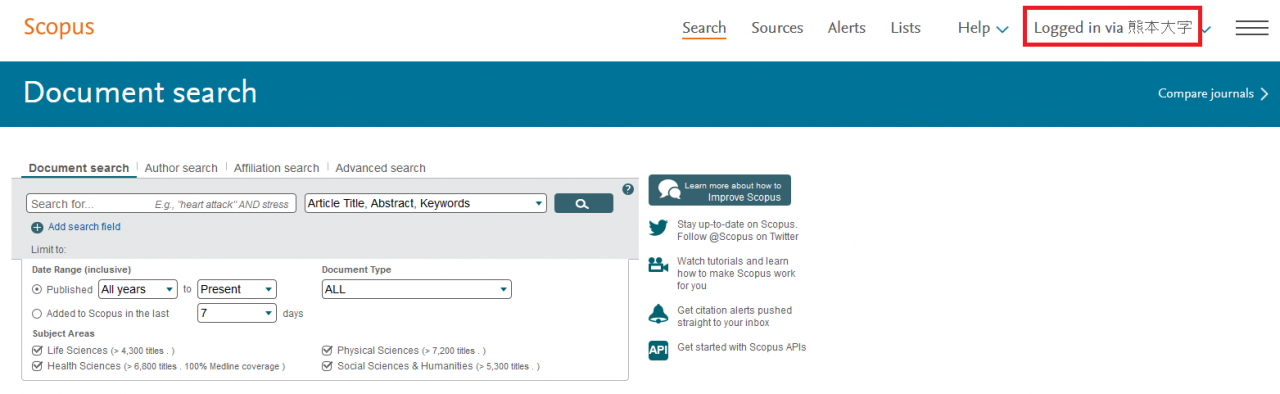Click the bell citation alerts icon
The width and height of the screenshot is (1280, 394).
(658, 313)
